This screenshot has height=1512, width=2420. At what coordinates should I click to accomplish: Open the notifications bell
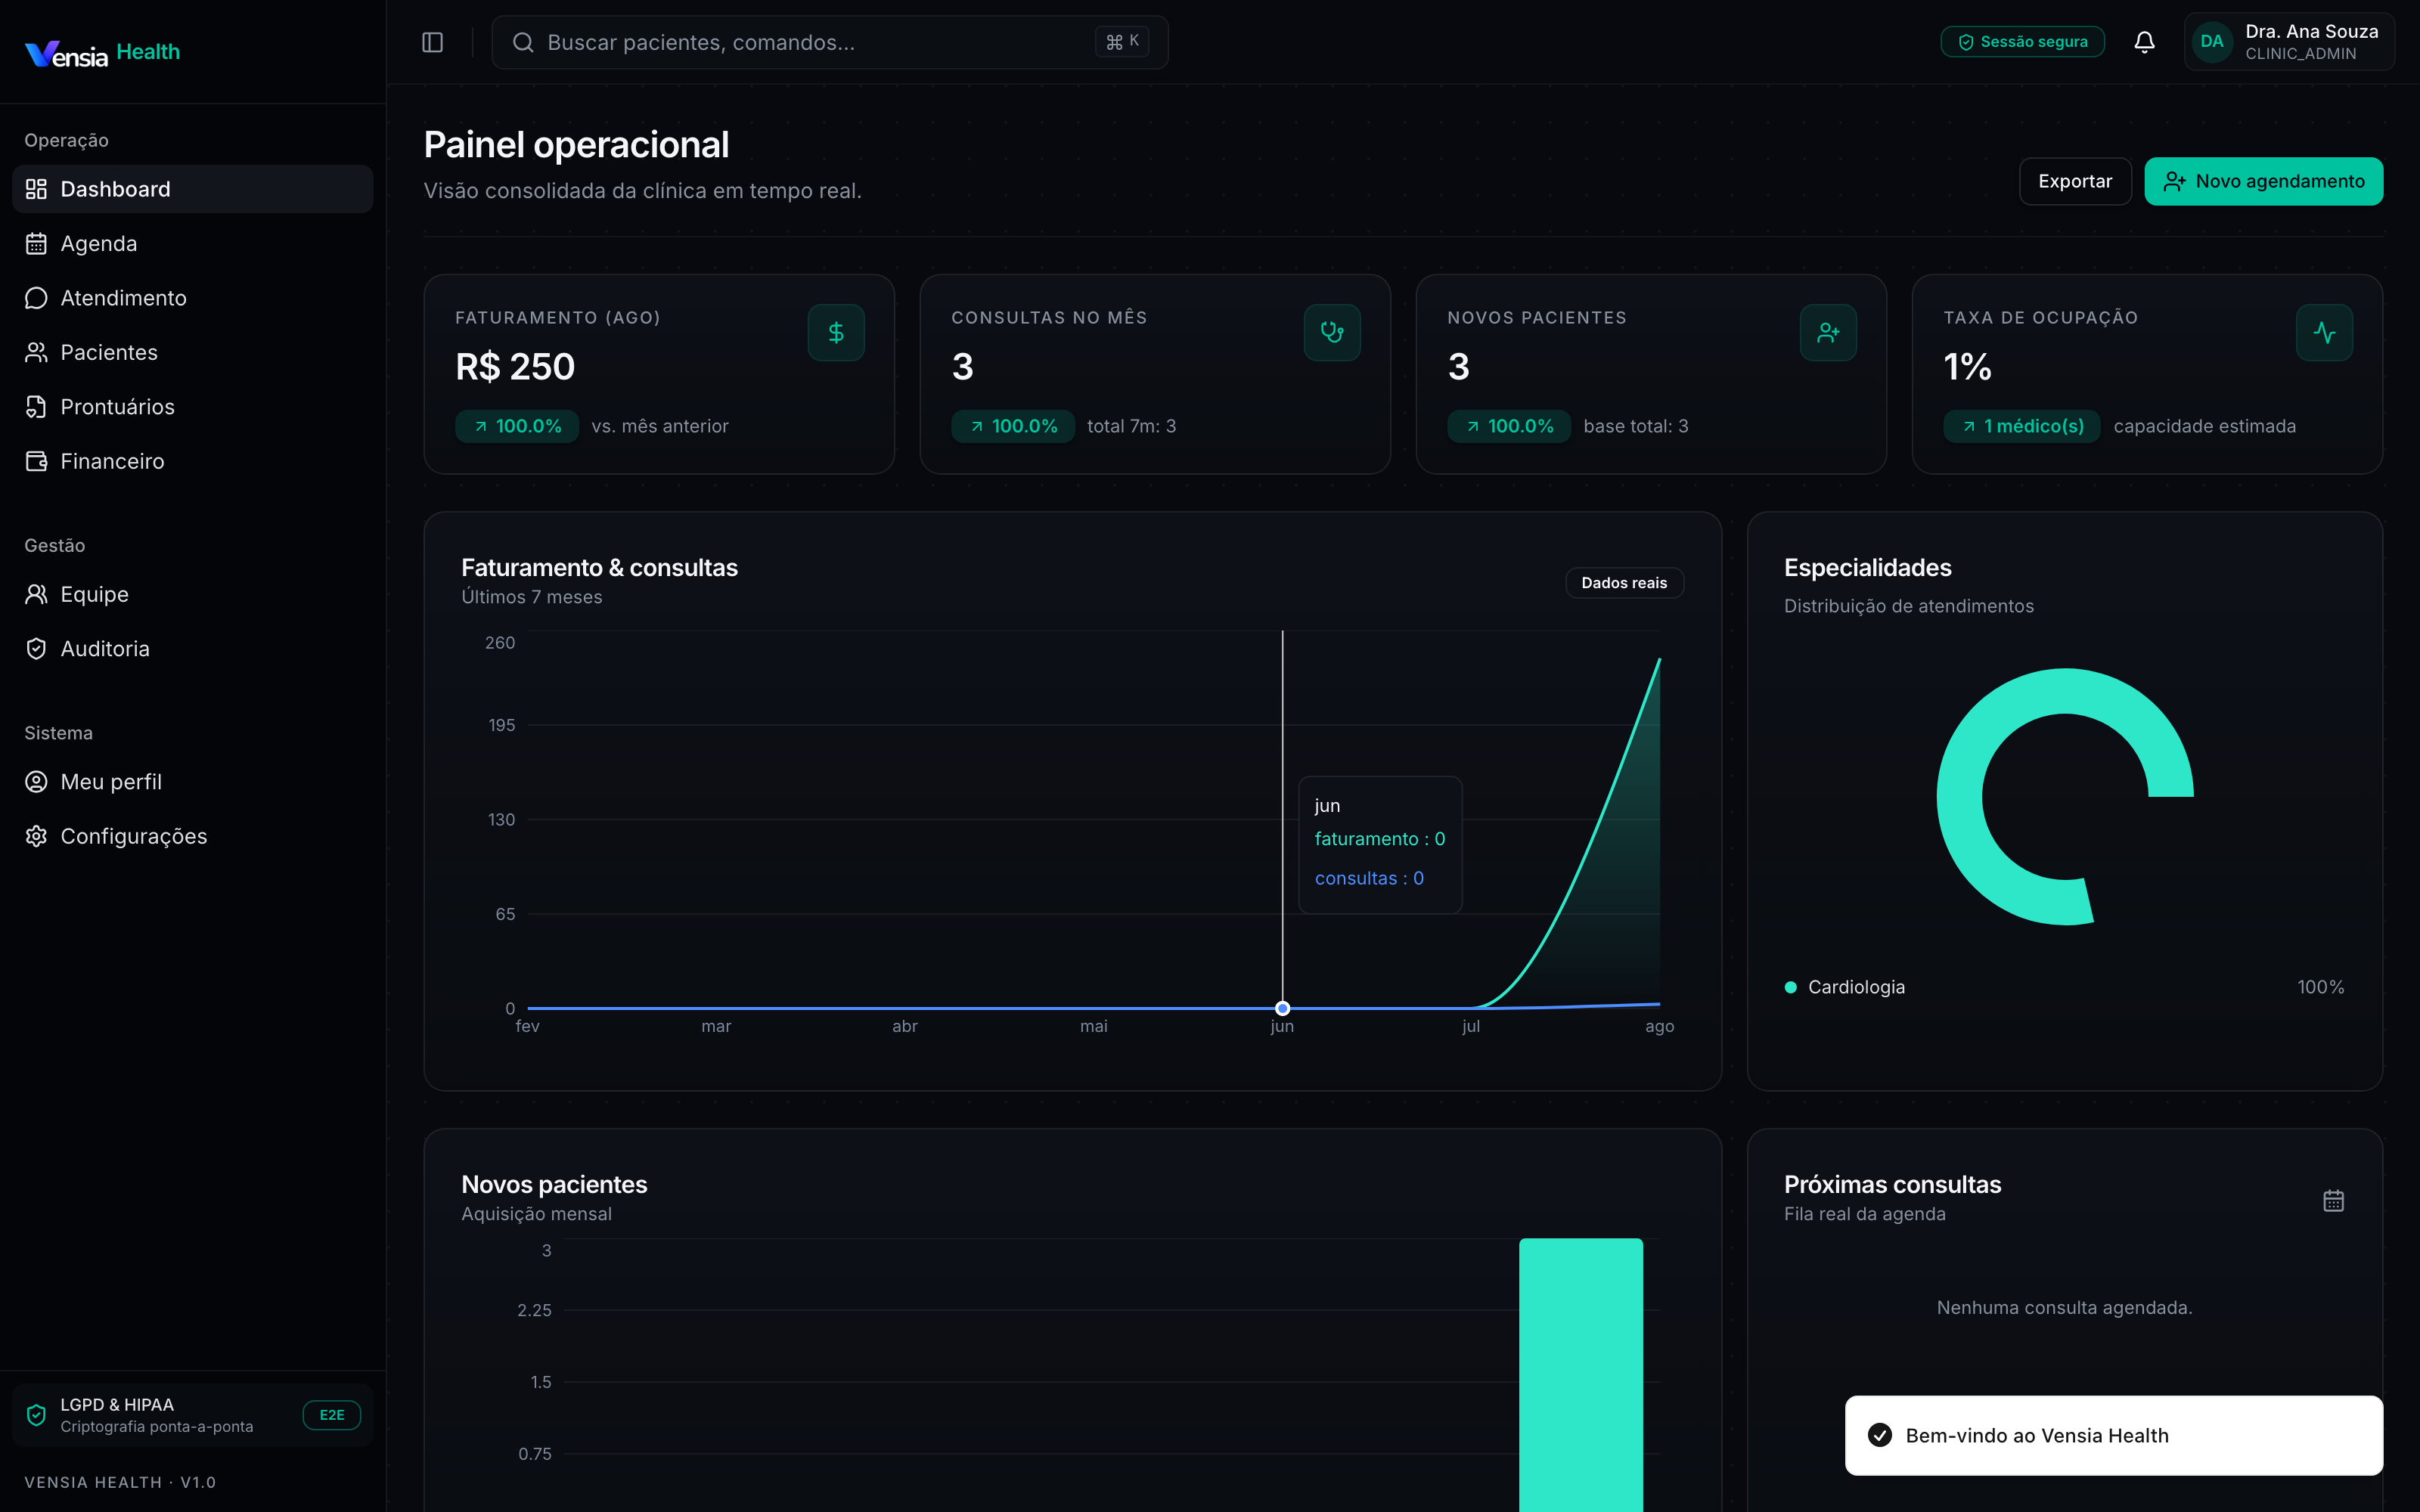2144,42
